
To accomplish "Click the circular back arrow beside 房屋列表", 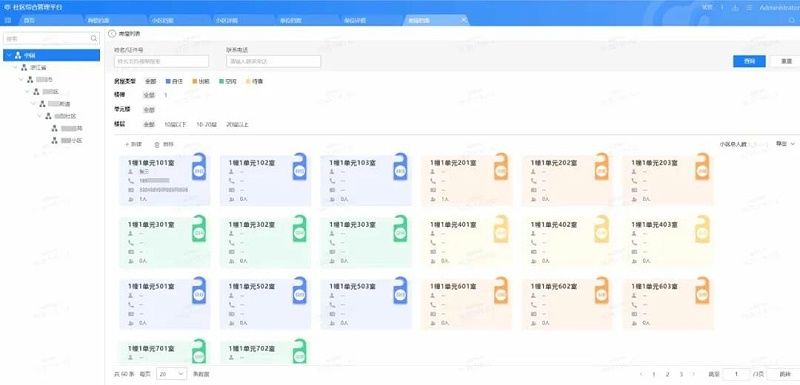I will pos(112,33).
